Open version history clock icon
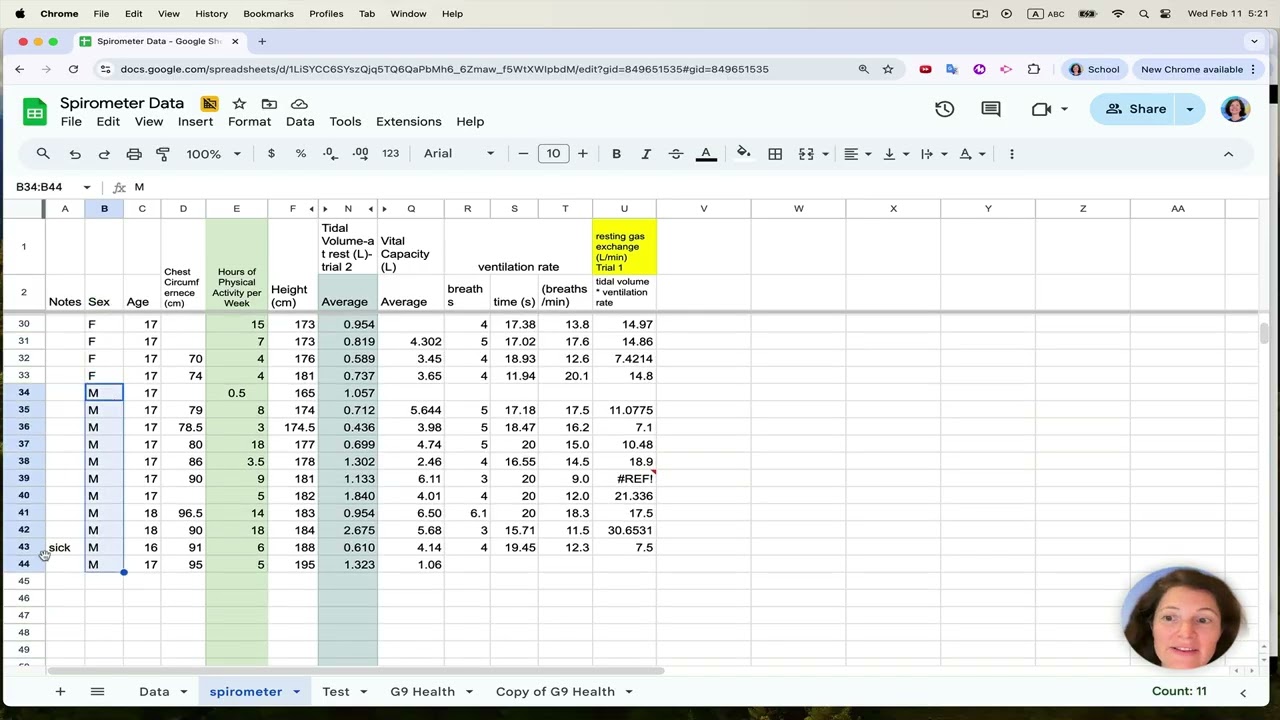Image resolution: width=1280 pixels, height=720 pixels. (945, 109)
